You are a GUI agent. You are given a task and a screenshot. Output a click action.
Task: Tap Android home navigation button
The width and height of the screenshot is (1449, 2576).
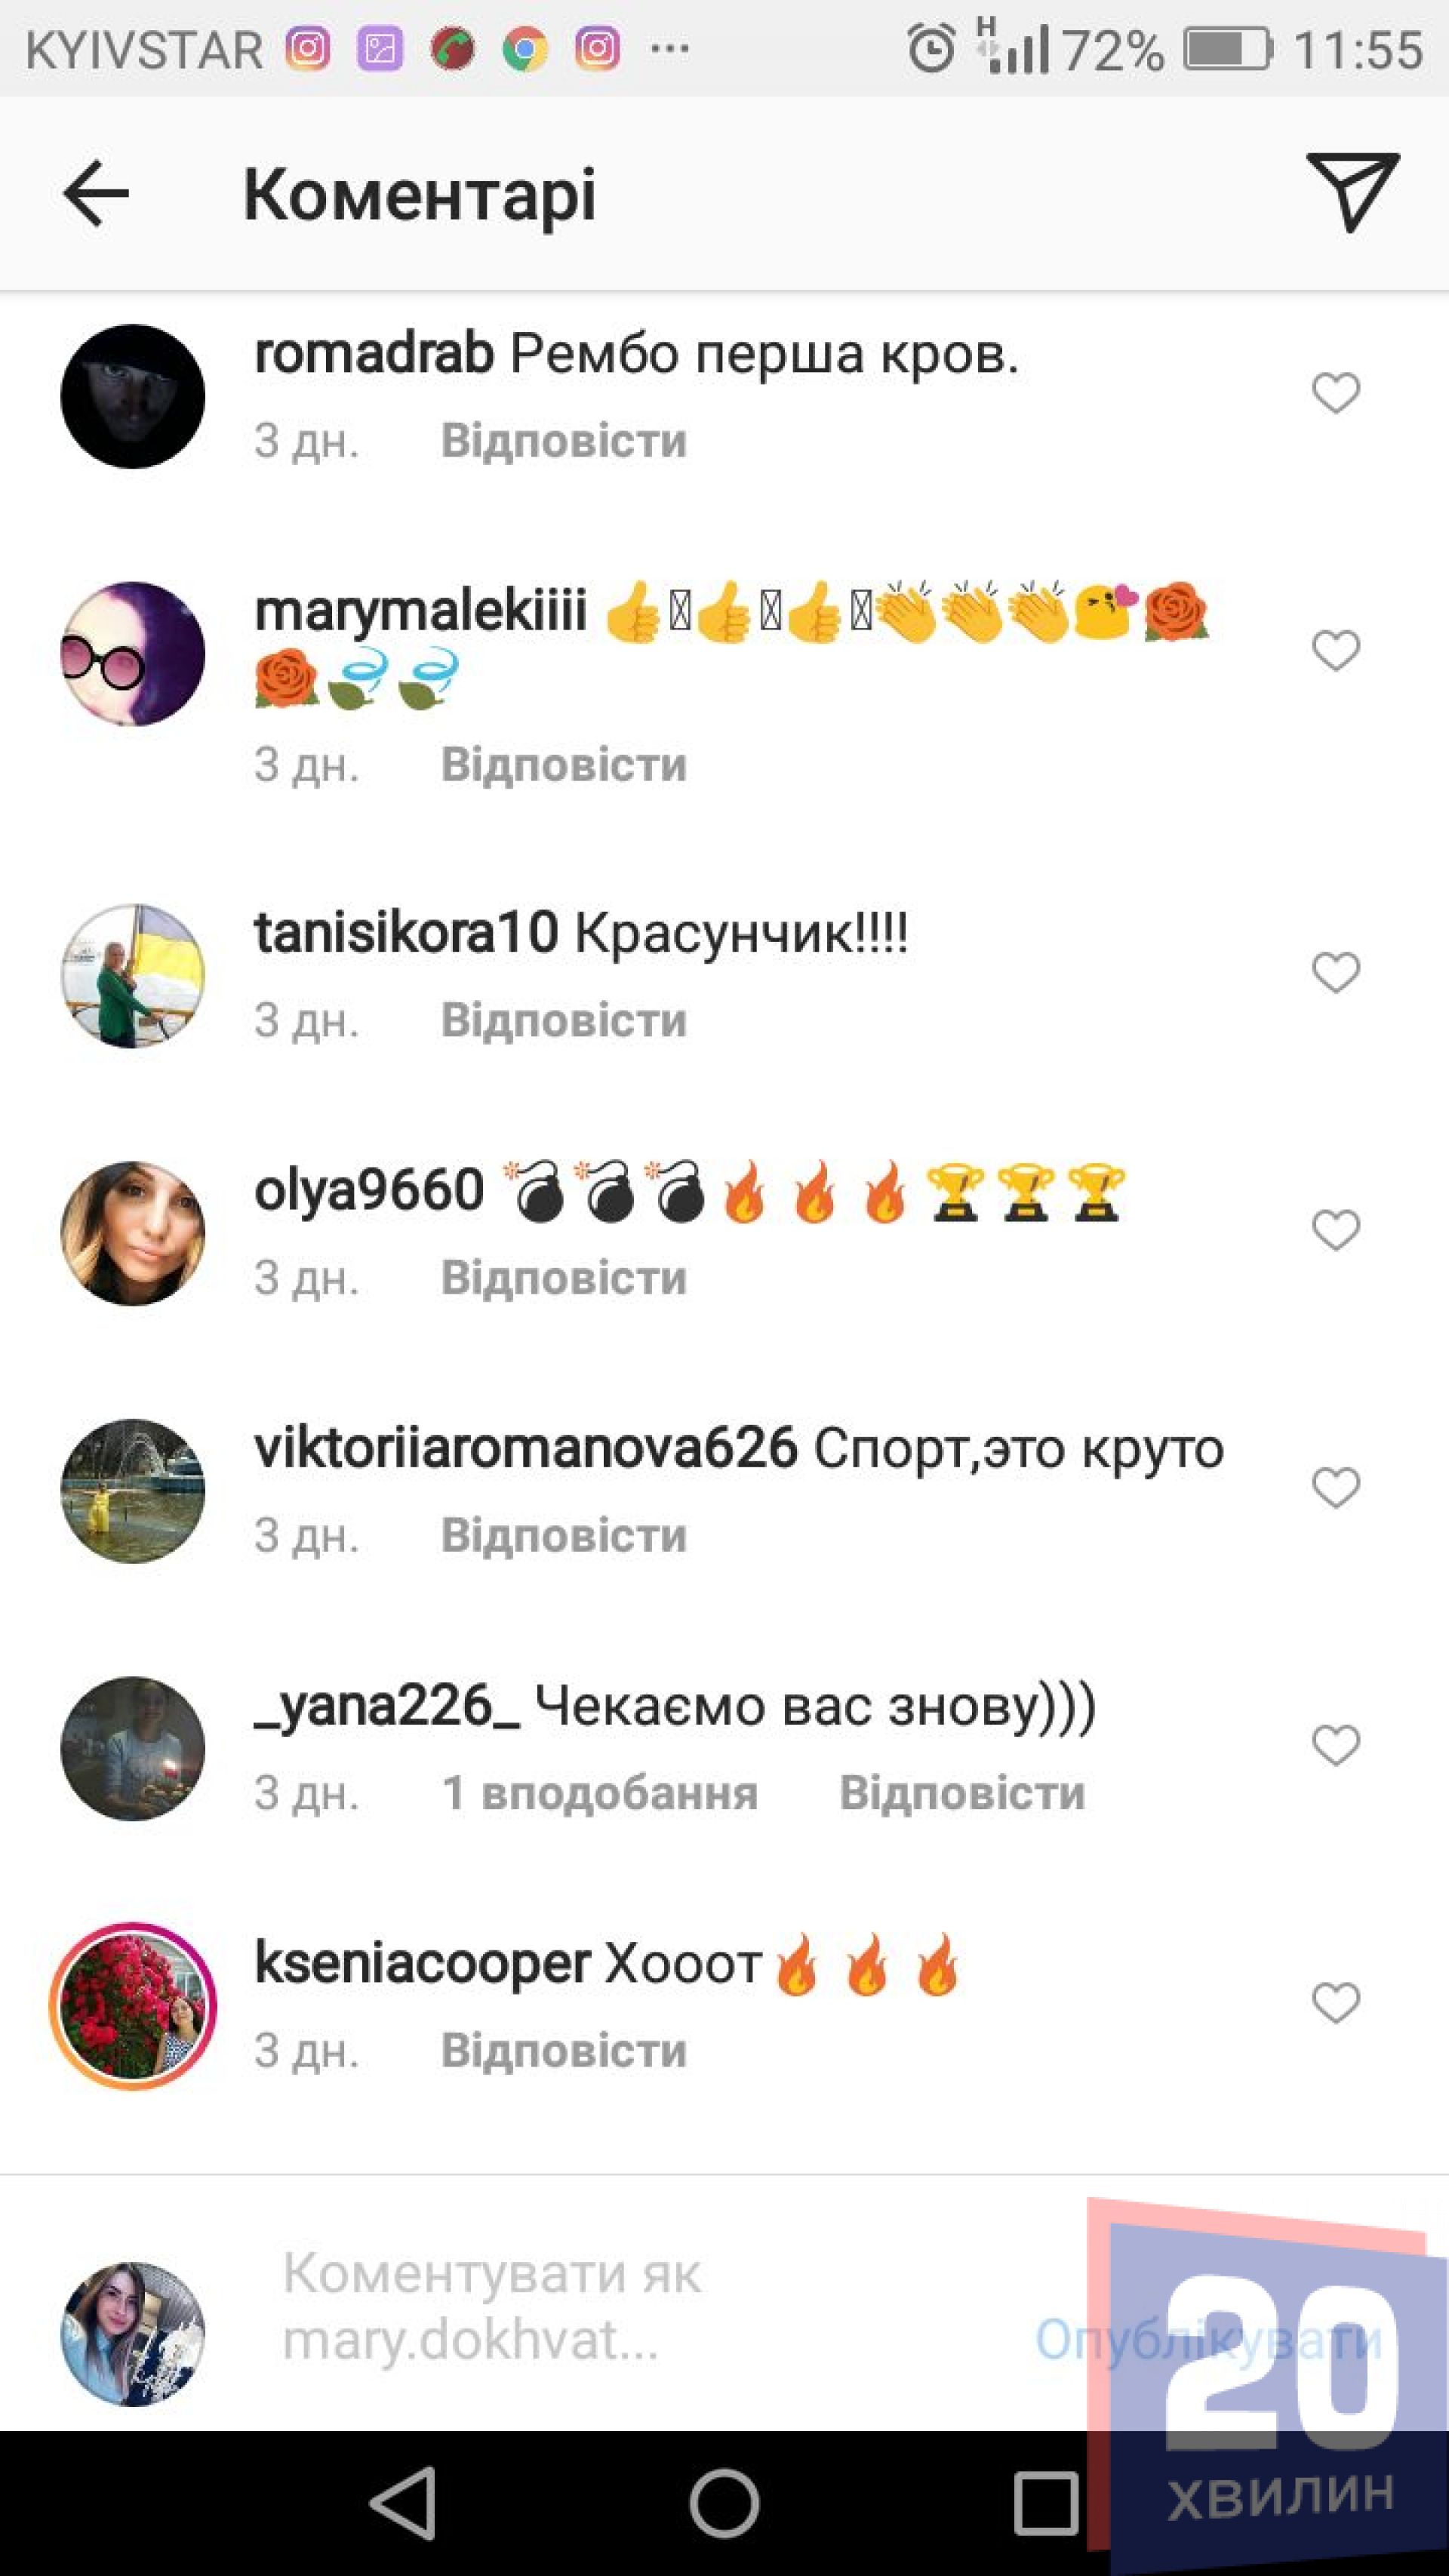pos(724,2503)
